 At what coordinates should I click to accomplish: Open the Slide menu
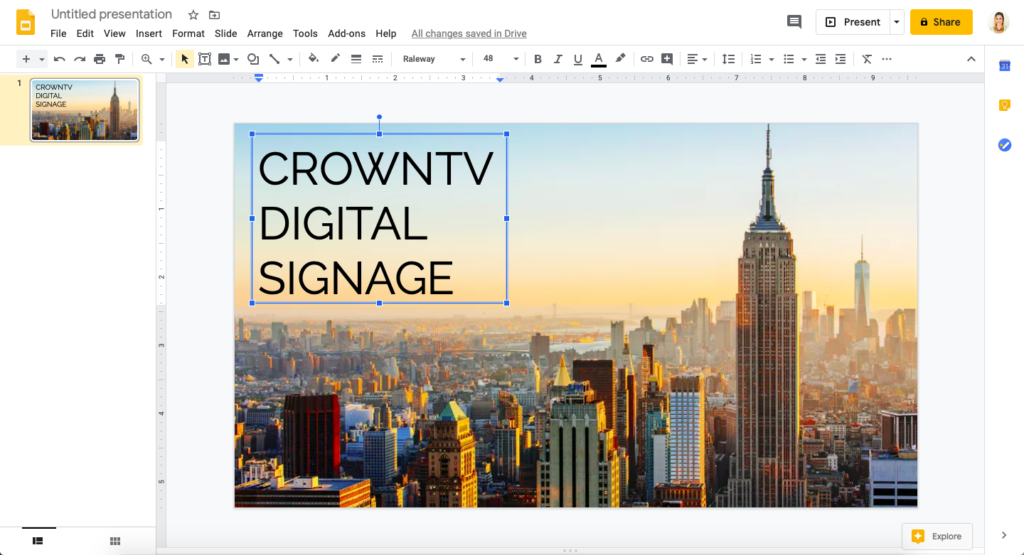[225, 33]
